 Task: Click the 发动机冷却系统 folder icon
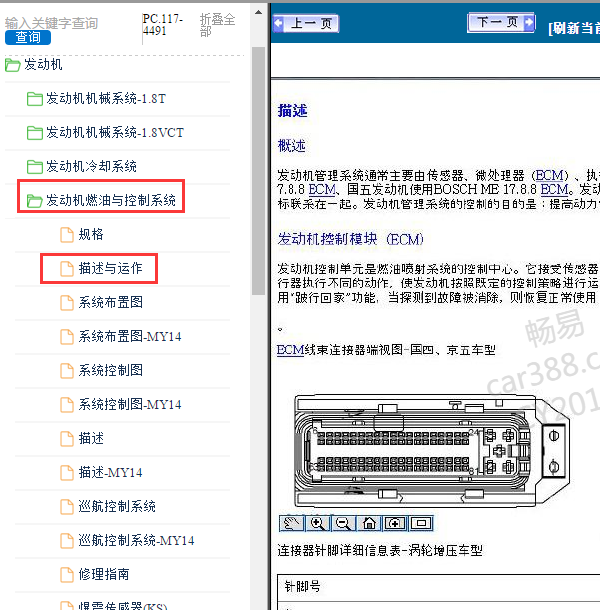pyautogui.click(x=35, y=167)
